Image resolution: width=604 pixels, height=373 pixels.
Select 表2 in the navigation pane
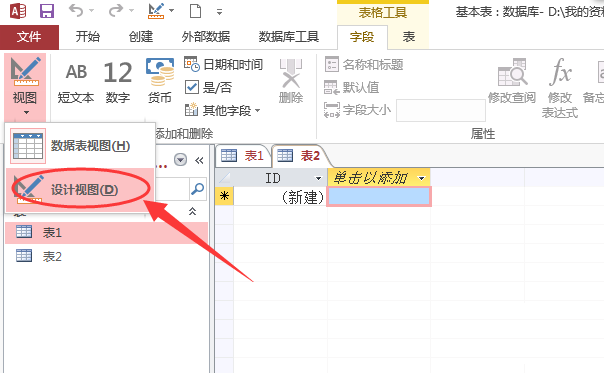point(106,256)
